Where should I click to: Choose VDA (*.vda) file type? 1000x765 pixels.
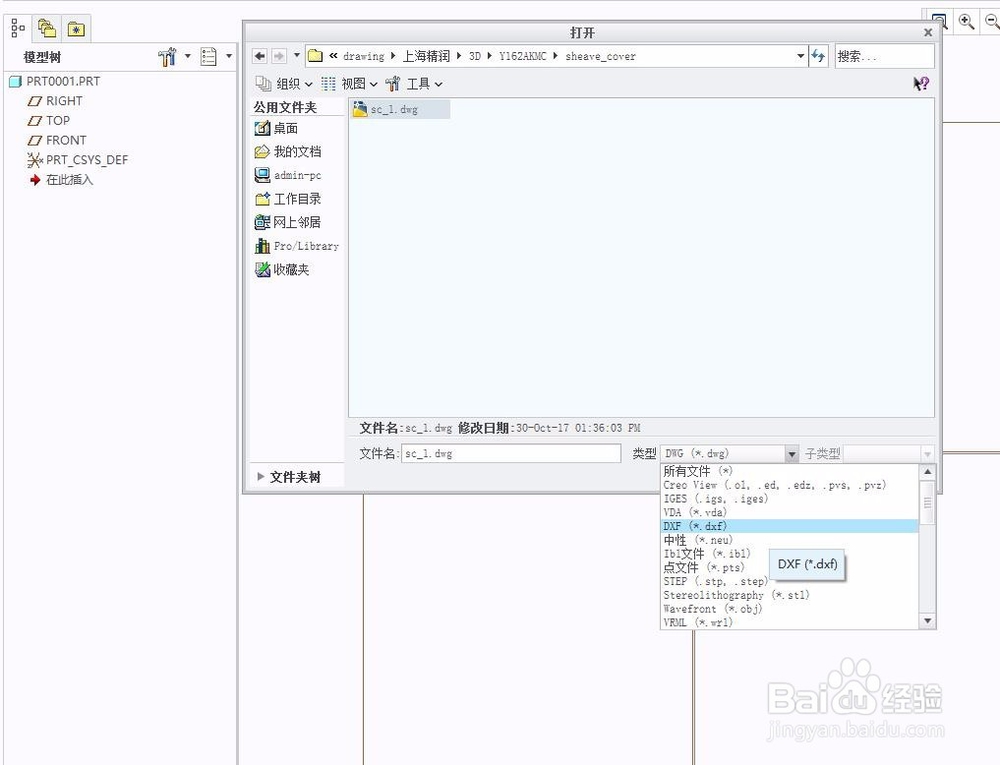click(x=790, y=513)
